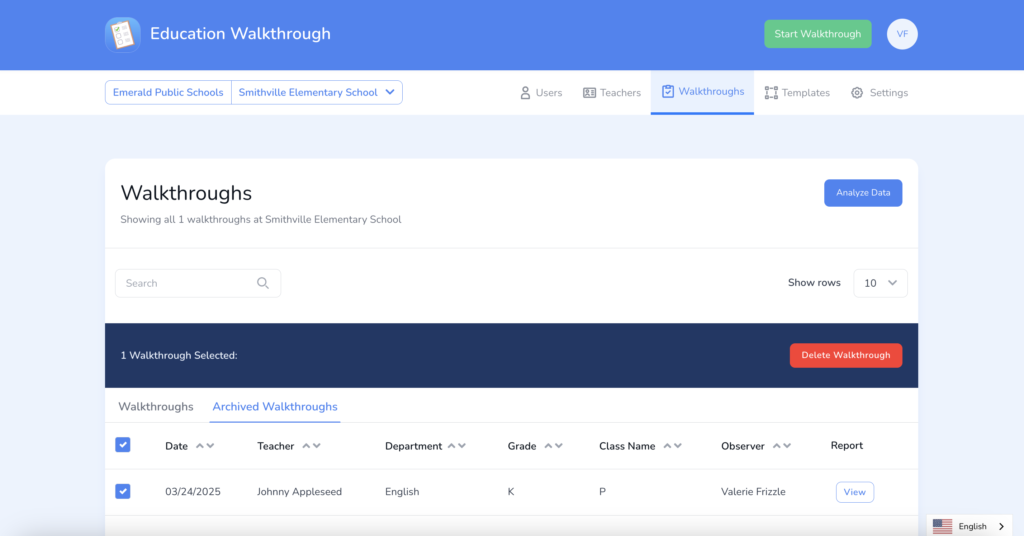The width and height of the screenshot is (1024, 536).
Task: Click the English department cell
Action: click(402, 492)
